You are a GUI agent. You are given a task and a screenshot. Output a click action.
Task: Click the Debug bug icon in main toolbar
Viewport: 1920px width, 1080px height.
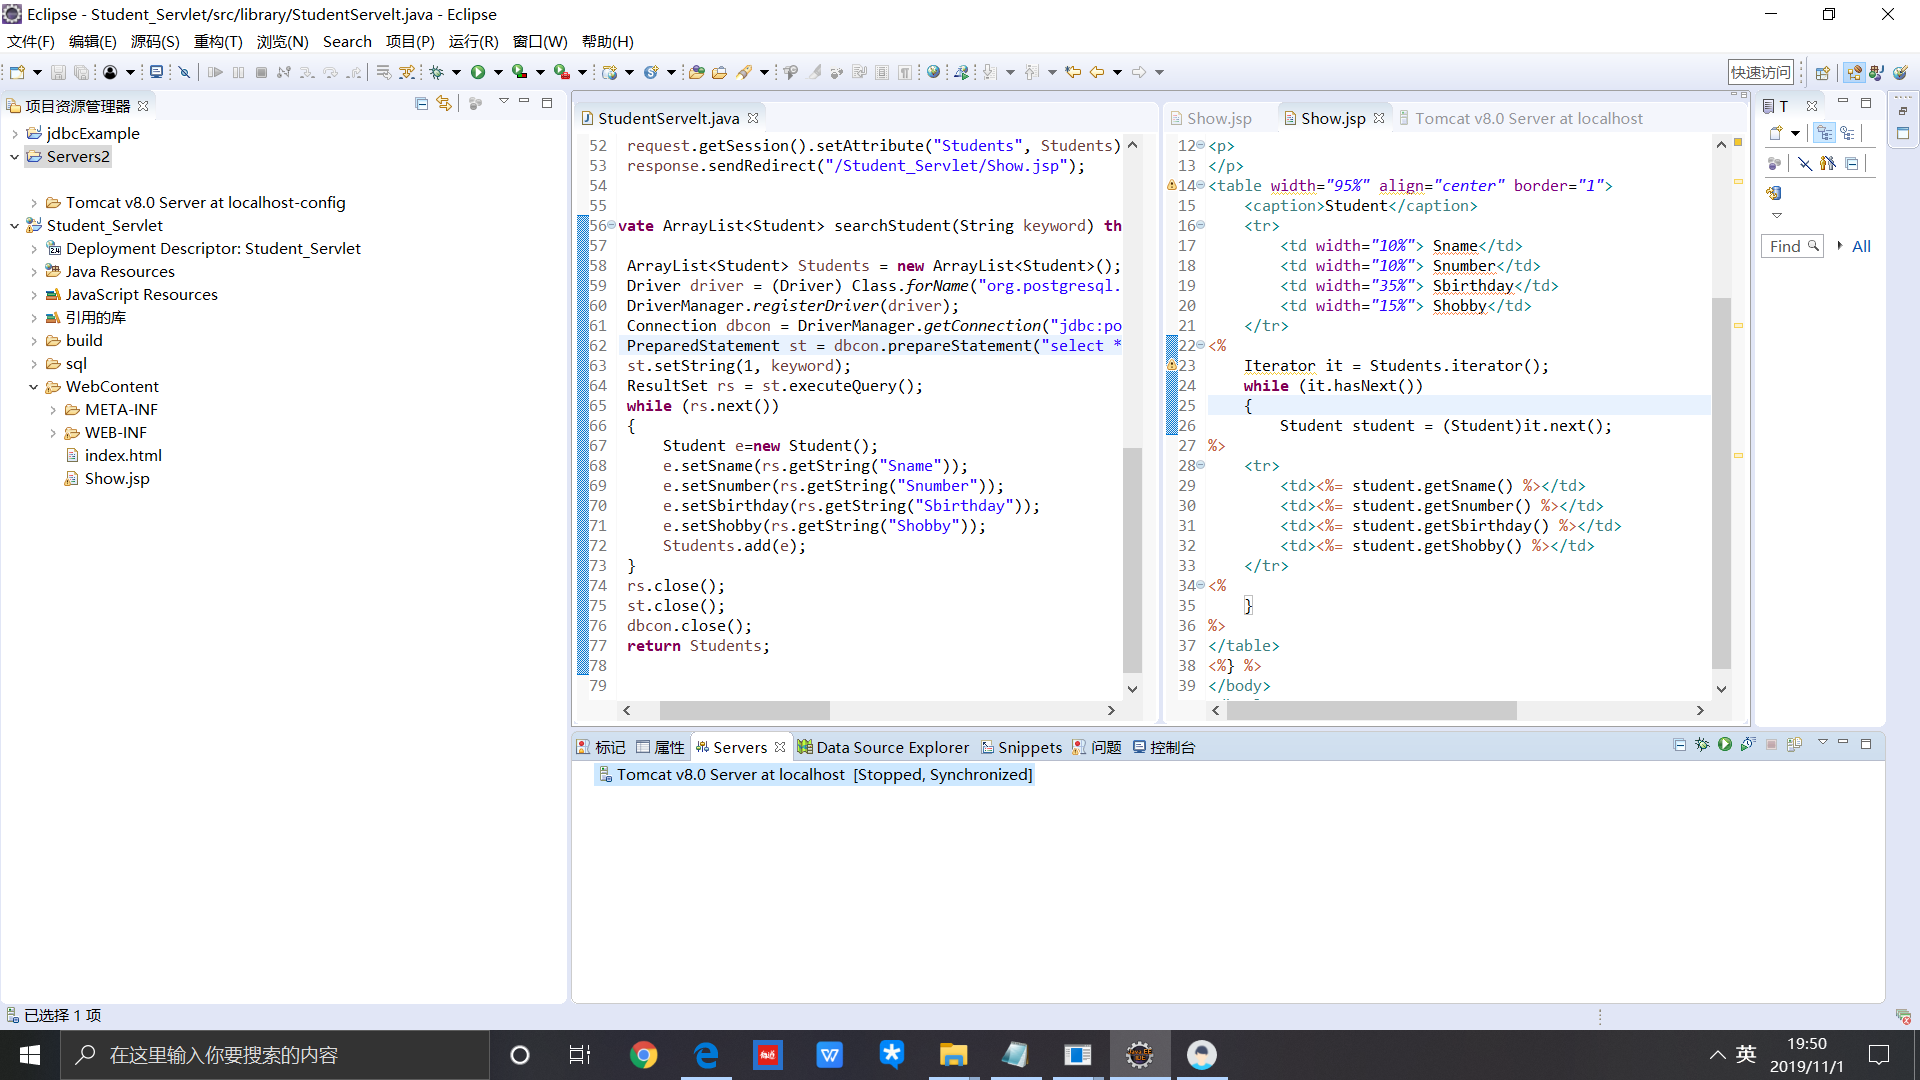(x=437, y=72)
